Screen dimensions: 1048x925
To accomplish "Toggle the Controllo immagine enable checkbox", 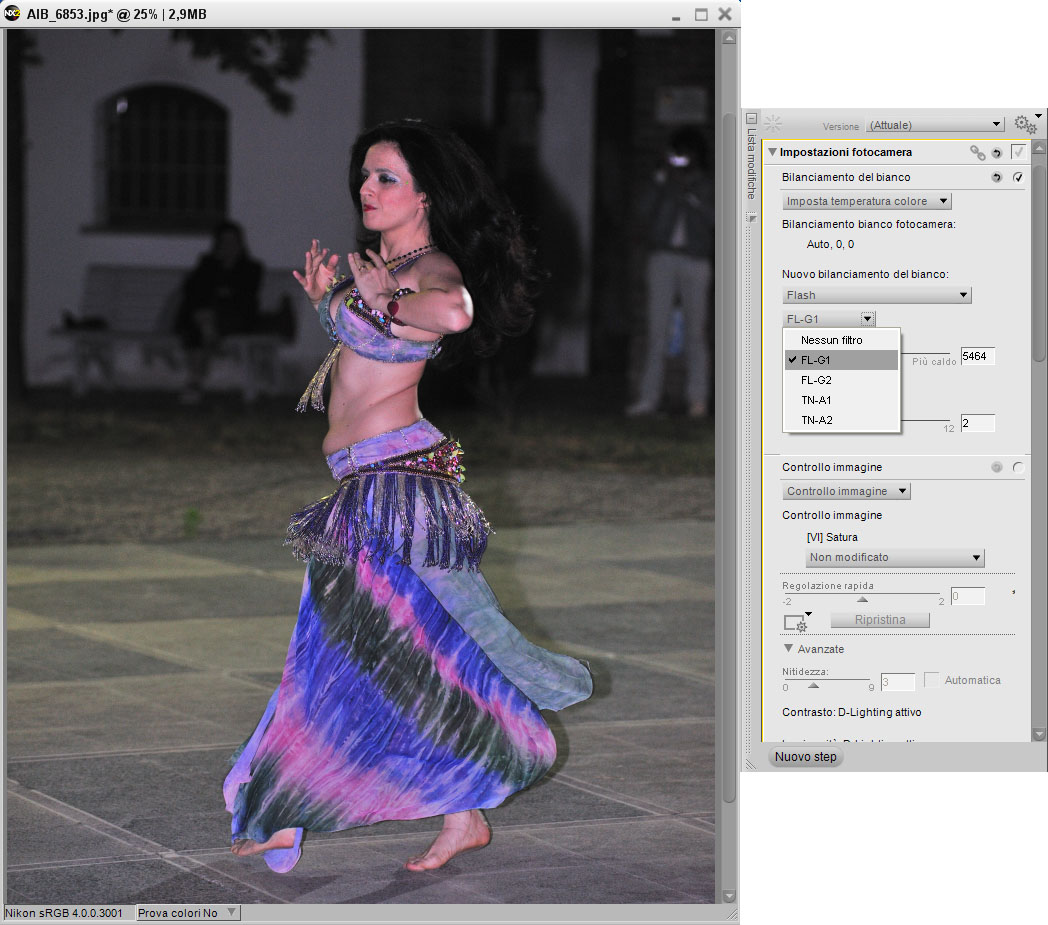I will (x=1018, y=467).
